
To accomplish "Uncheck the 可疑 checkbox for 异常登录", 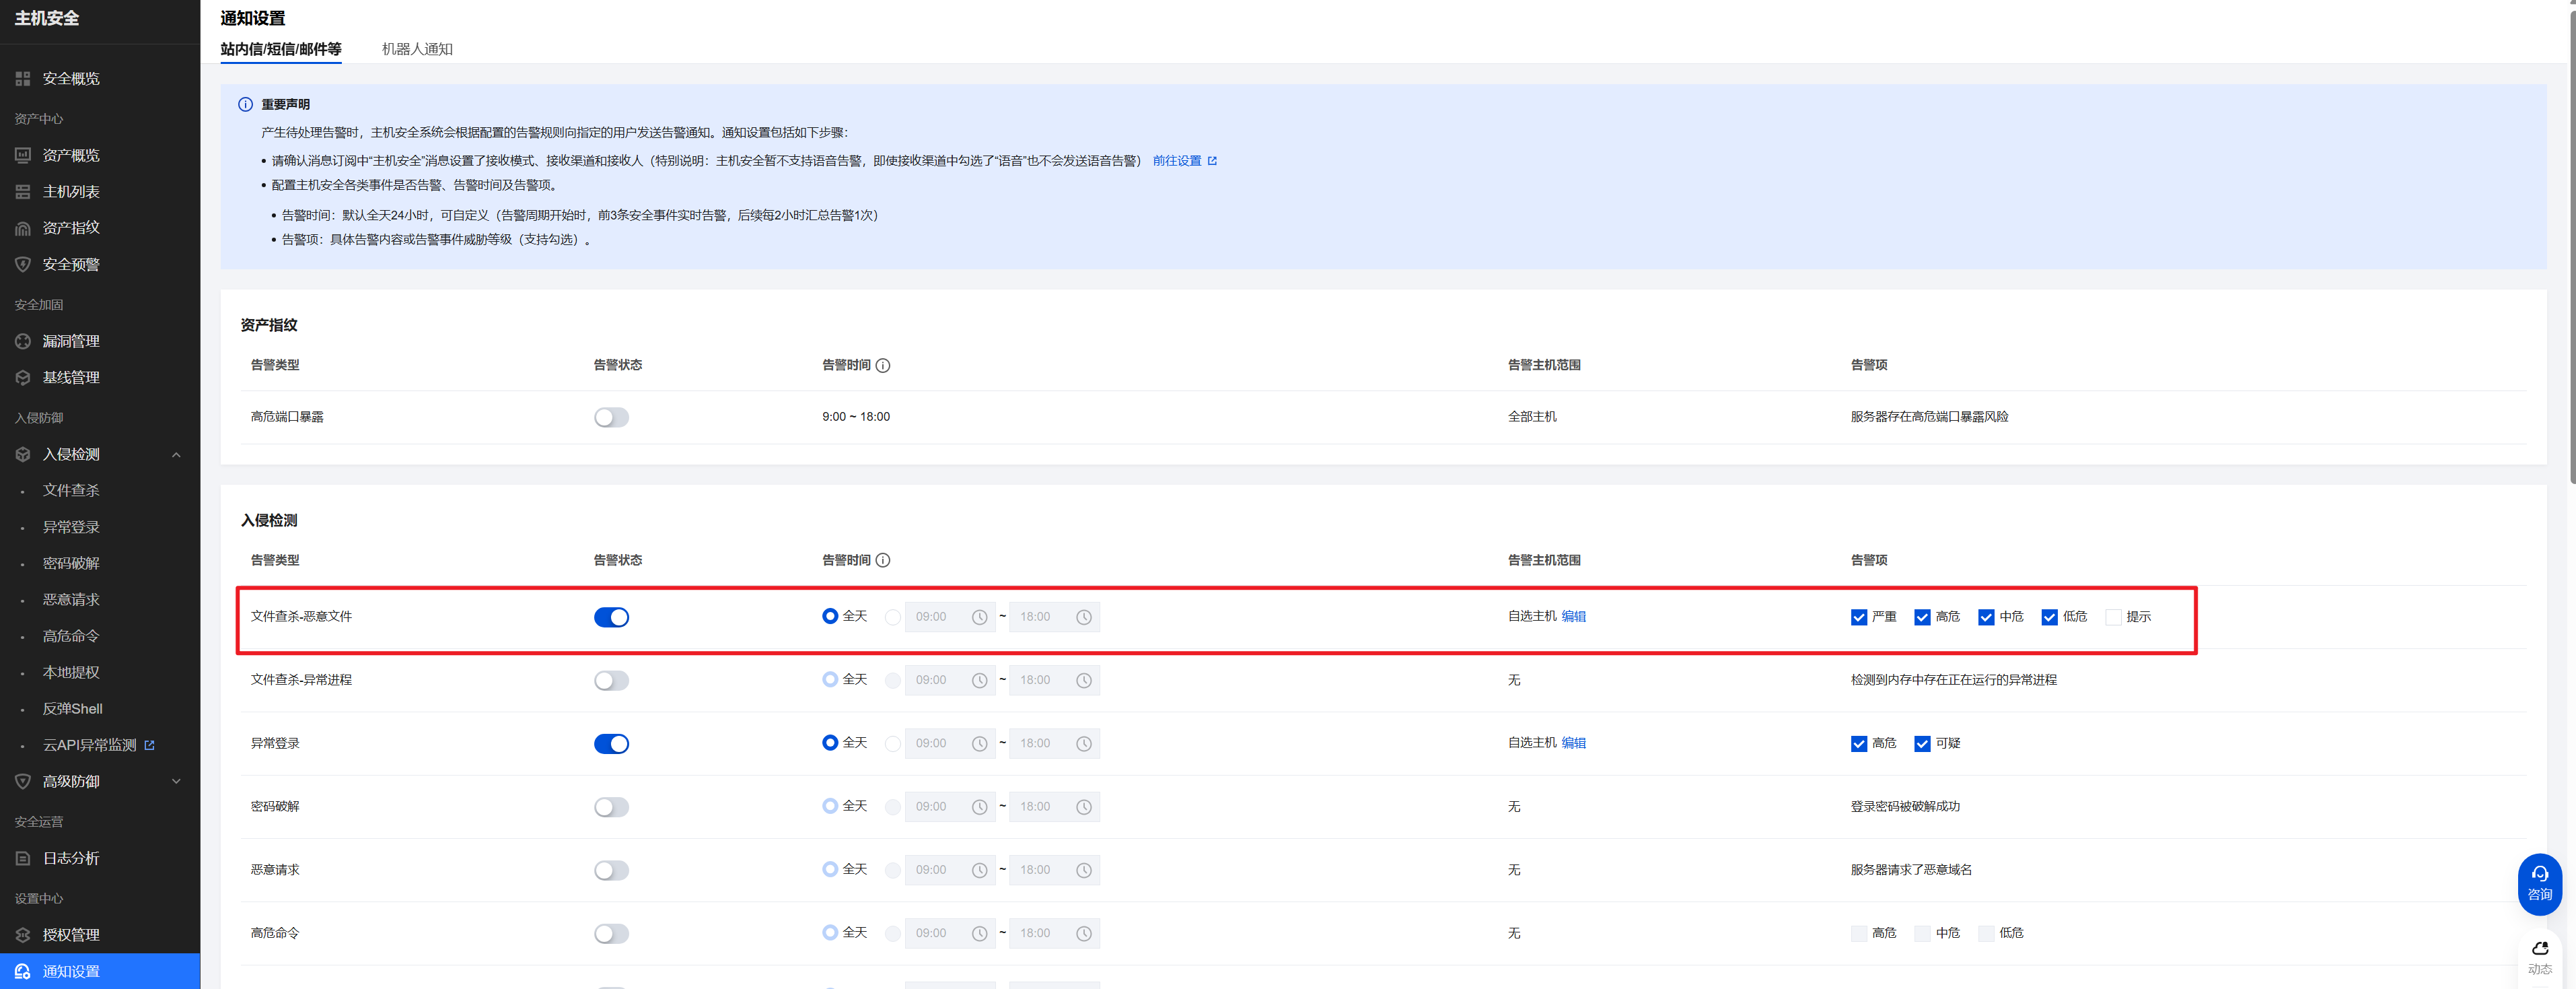I will click(1922, 744).
